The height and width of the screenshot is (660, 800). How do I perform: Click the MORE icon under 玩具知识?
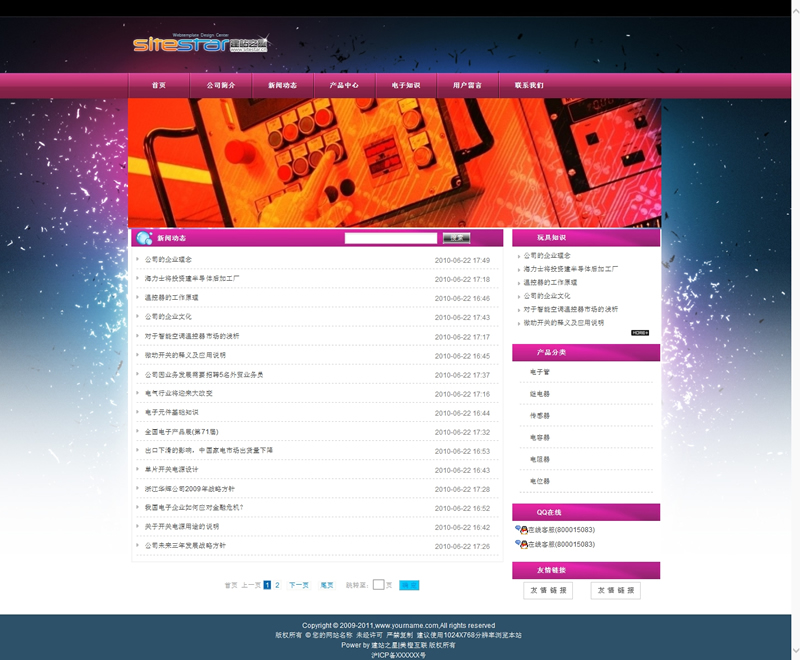click(x=640, y=332)
